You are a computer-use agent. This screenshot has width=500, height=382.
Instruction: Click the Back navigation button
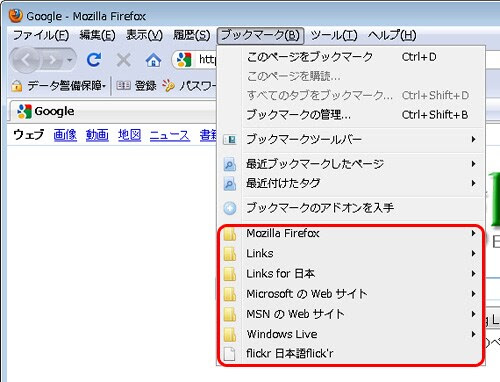pos(25,60)
